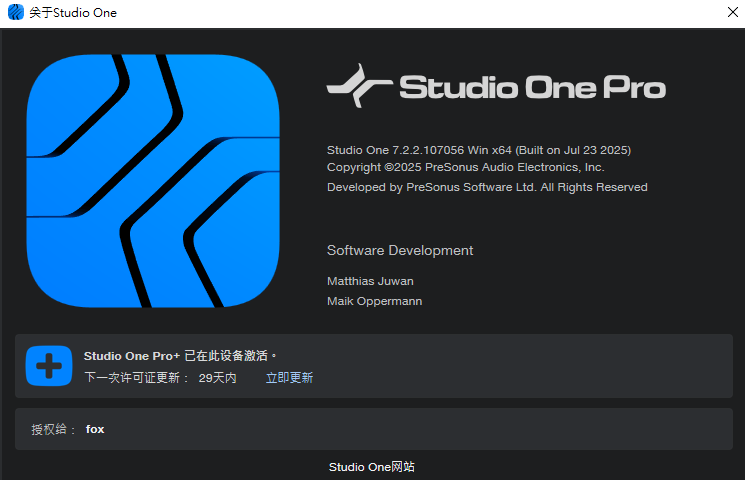The width and height of the screenshot is (745, 480).
Task: Click the Studio One icon in the title bar
Action: tap(16, 12)
